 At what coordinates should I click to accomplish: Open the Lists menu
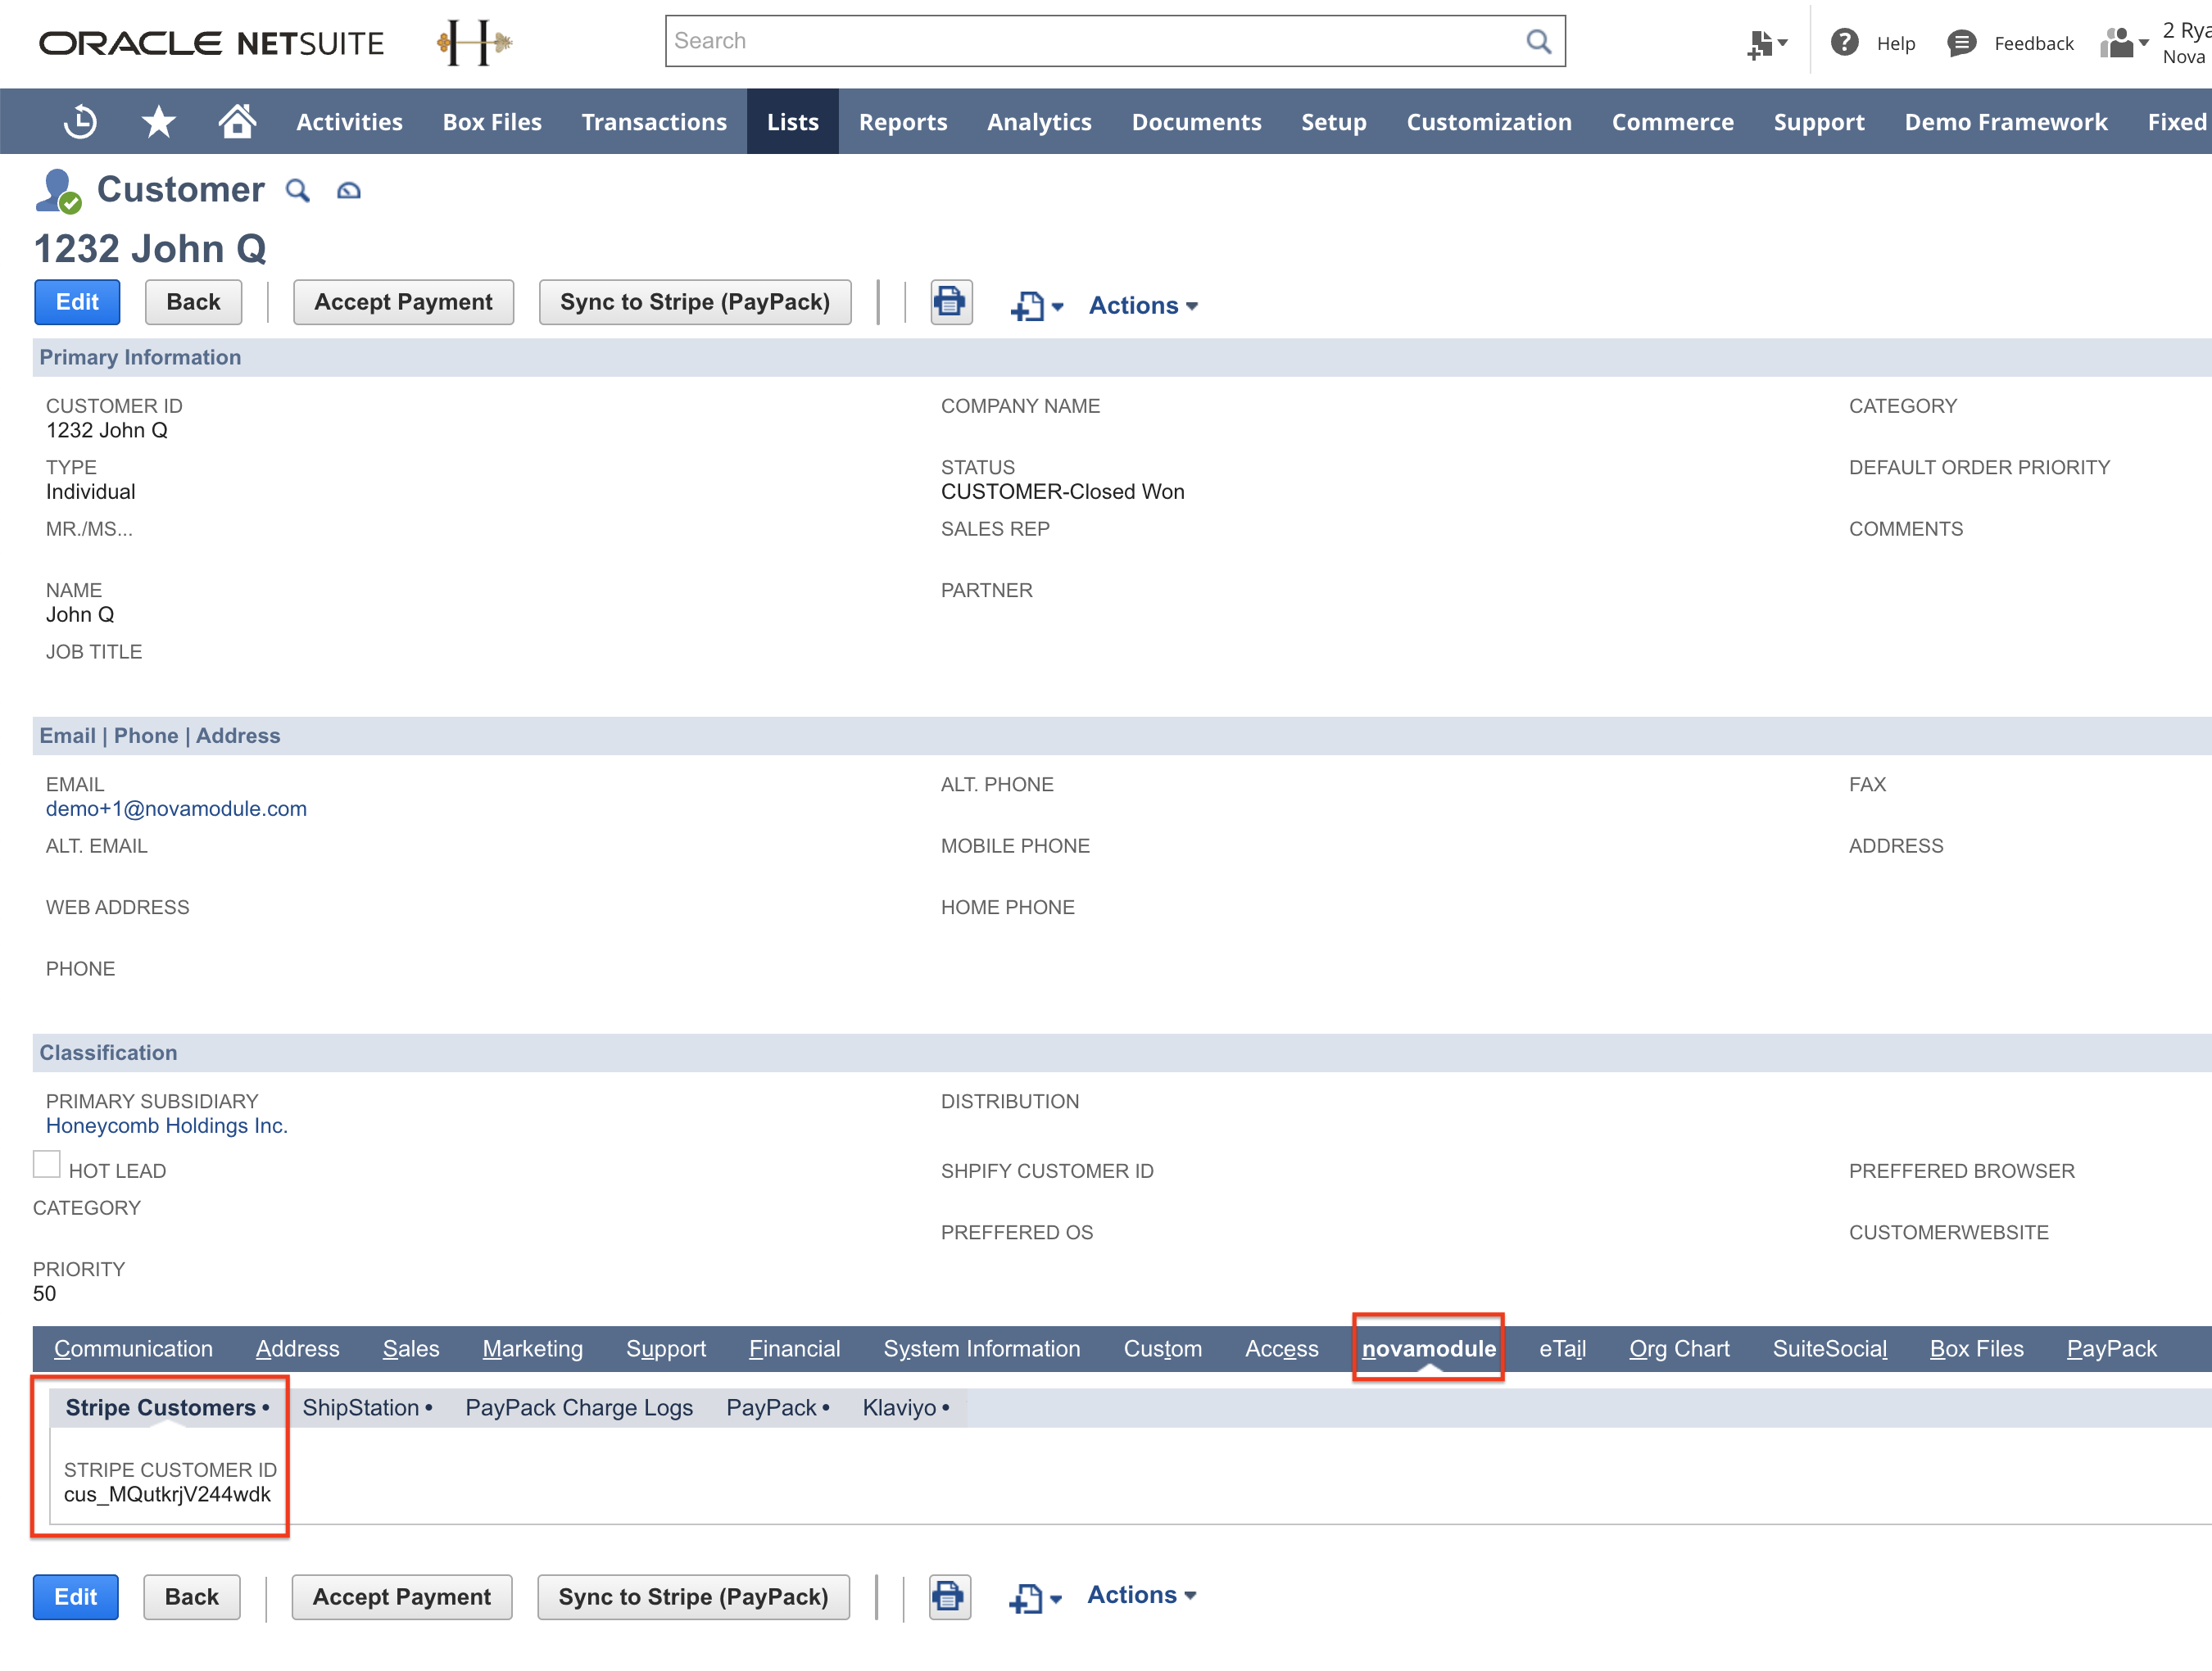[x=792, y=122]
